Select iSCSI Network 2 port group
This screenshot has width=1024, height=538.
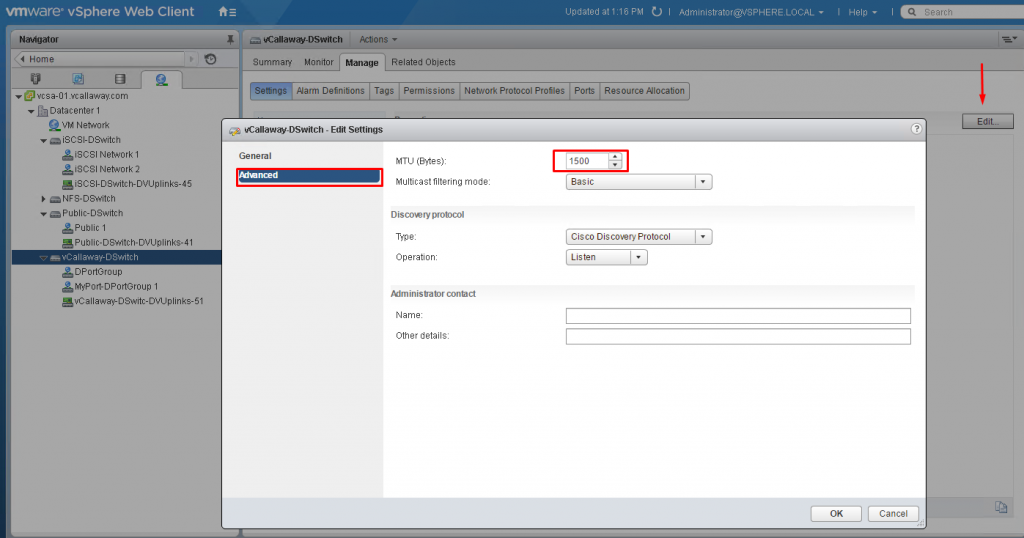107,169
